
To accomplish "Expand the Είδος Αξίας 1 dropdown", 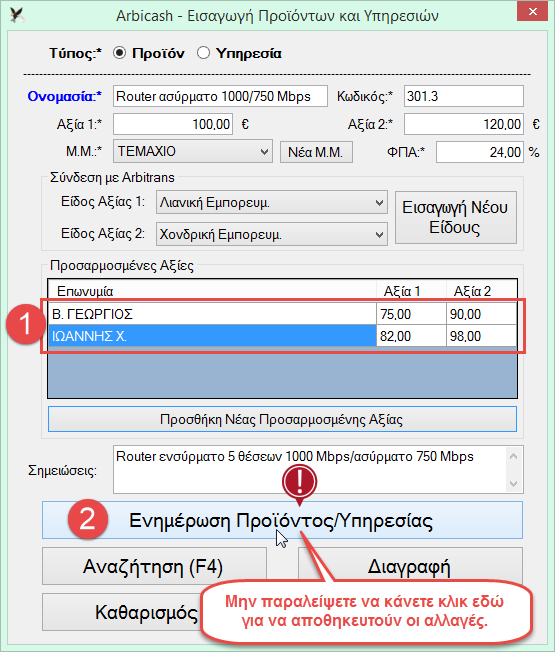I will tap(271, 203).
